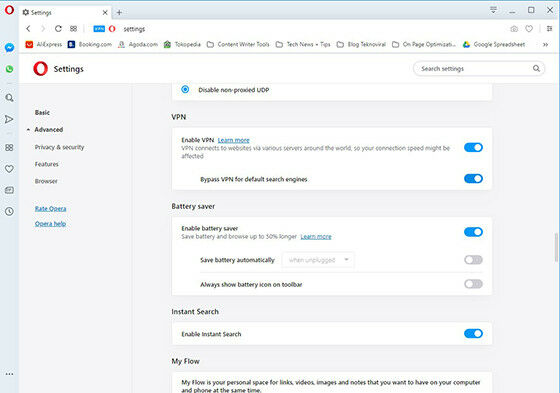560x393 pixels.
Task: Open Speed Dial from the sidebar
Action: tap(9, 148)
